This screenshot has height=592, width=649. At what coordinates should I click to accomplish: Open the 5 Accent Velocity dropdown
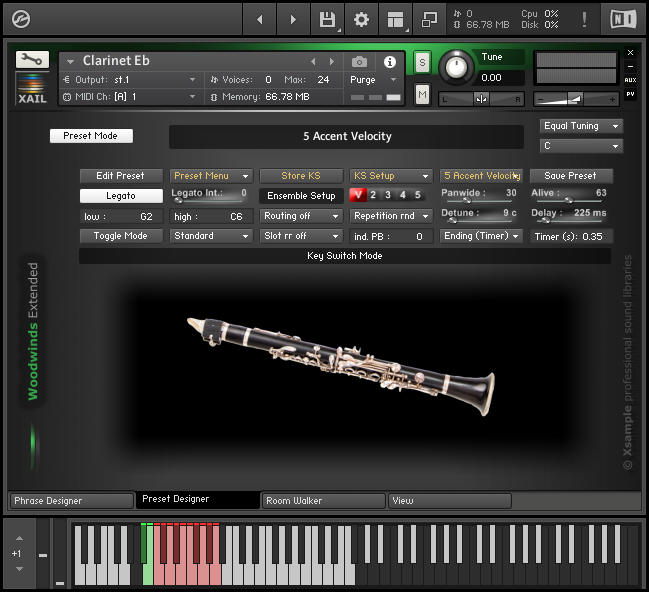coord(481,176)
